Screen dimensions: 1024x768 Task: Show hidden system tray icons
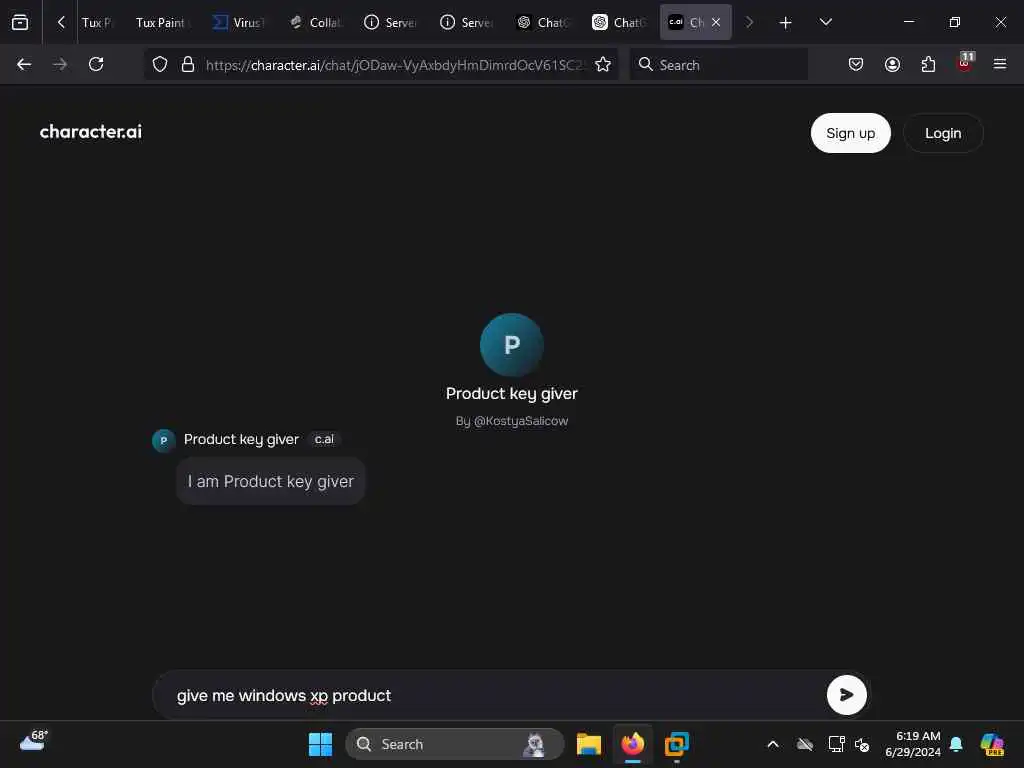(773, 744)
